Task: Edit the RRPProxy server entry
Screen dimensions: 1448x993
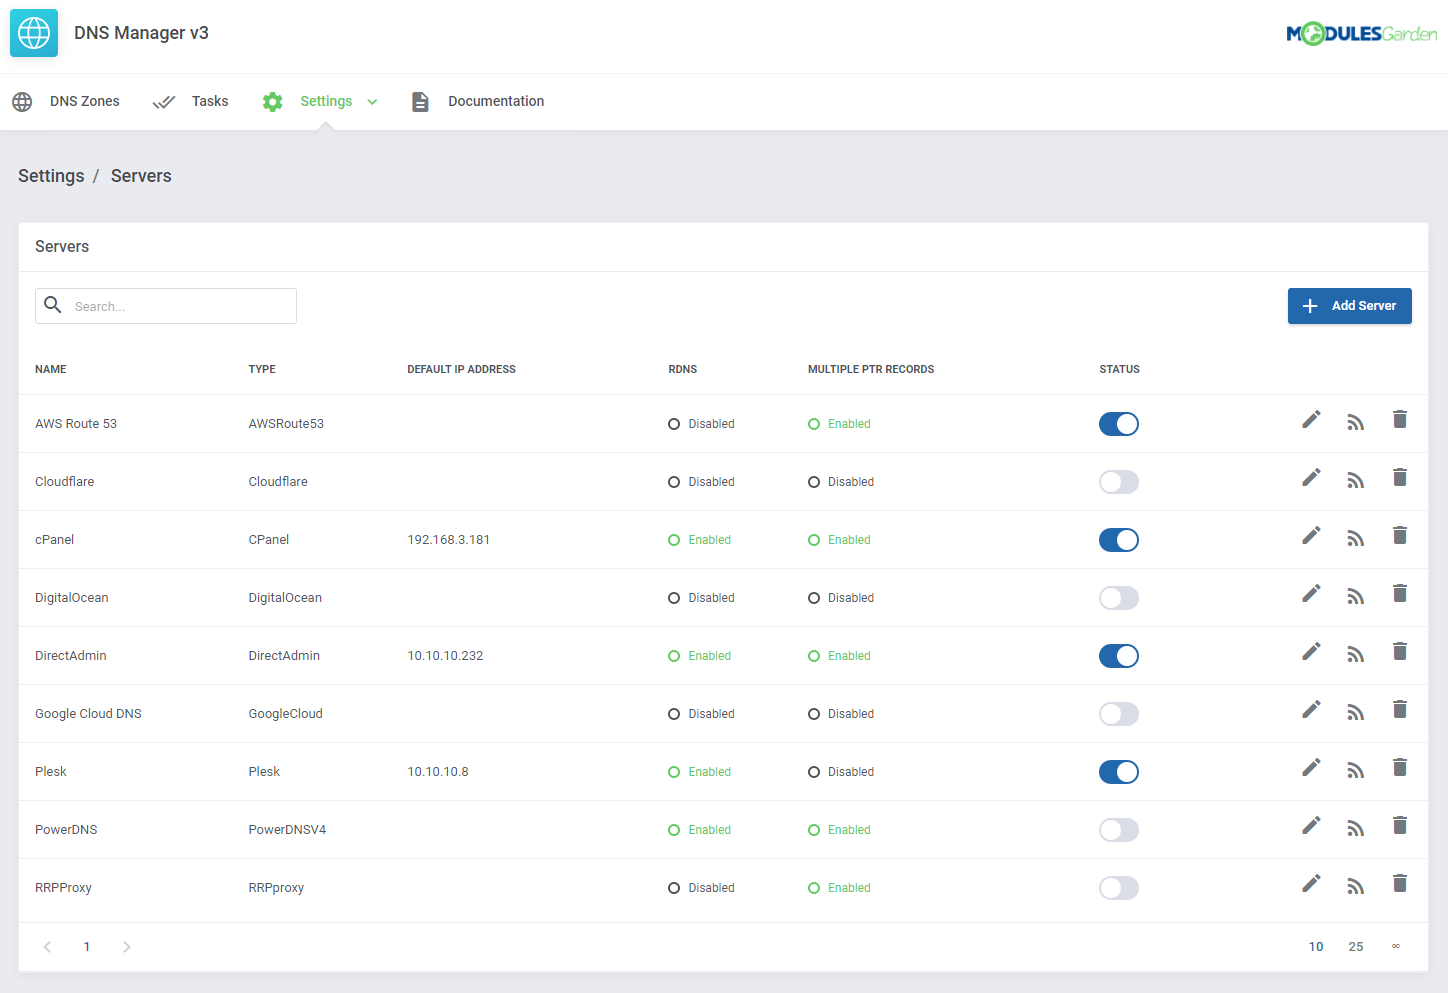Action: pyautogui.click(x=1311, y=884)
